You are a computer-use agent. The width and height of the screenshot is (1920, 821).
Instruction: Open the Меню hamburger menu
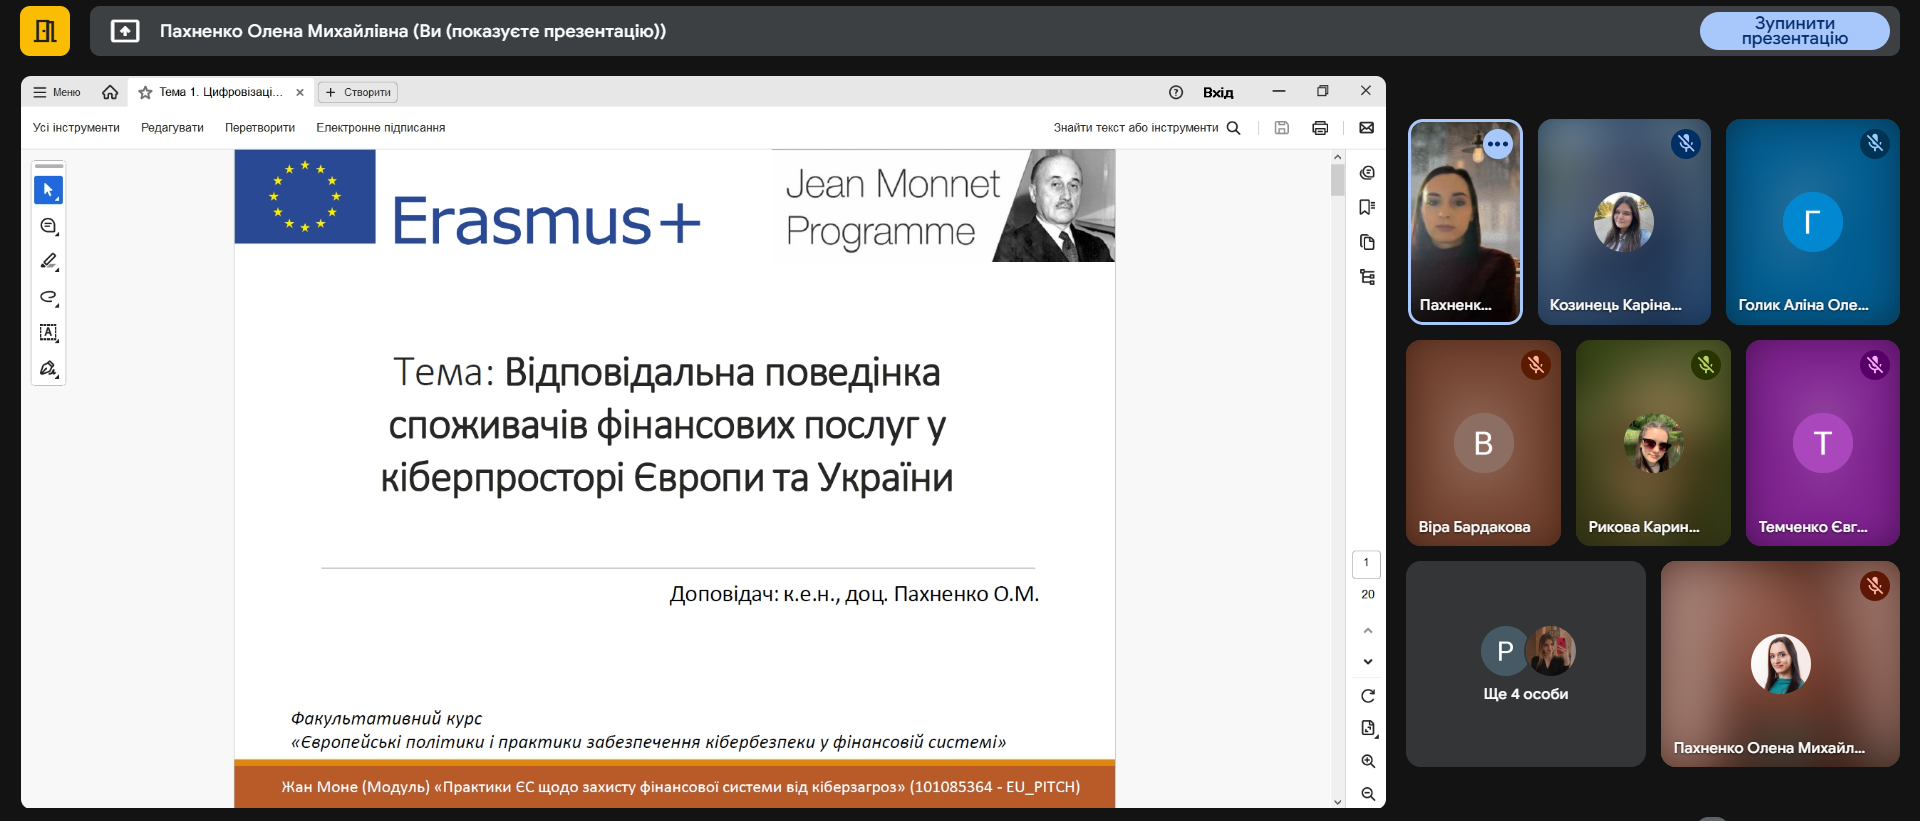56,92
